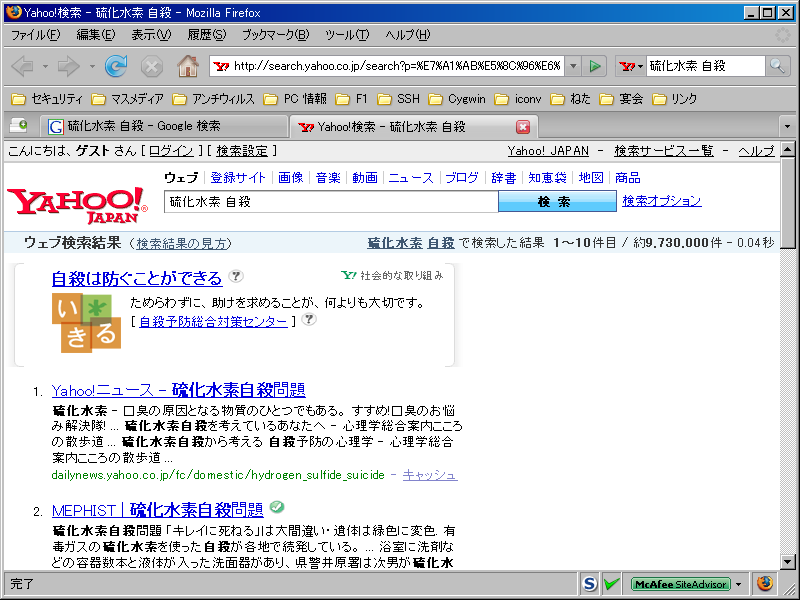Screen dimensions: 800x600
Task: Click the scrollbar up arrow
Action: tap(787, 149)
